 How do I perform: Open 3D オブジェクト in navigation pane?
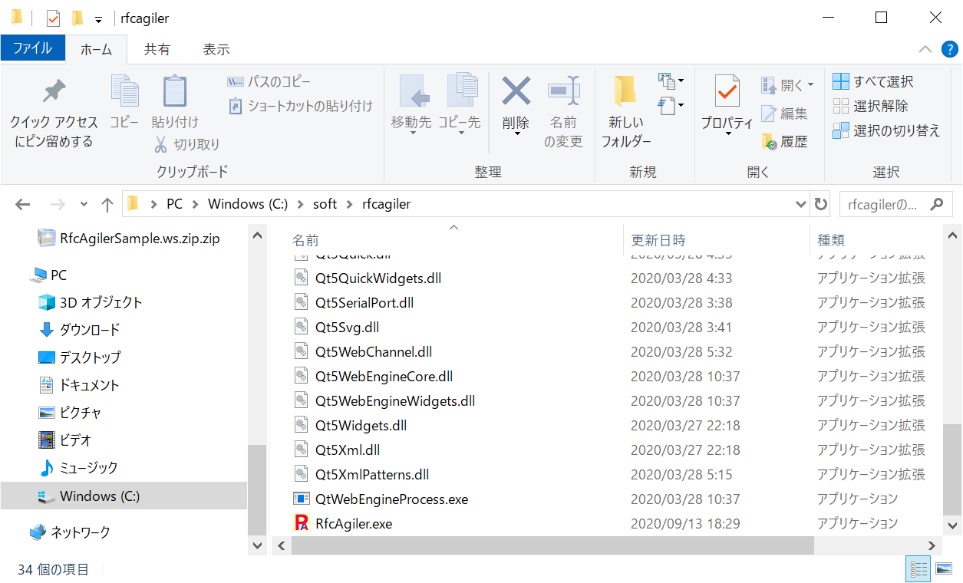pos(90,302)
